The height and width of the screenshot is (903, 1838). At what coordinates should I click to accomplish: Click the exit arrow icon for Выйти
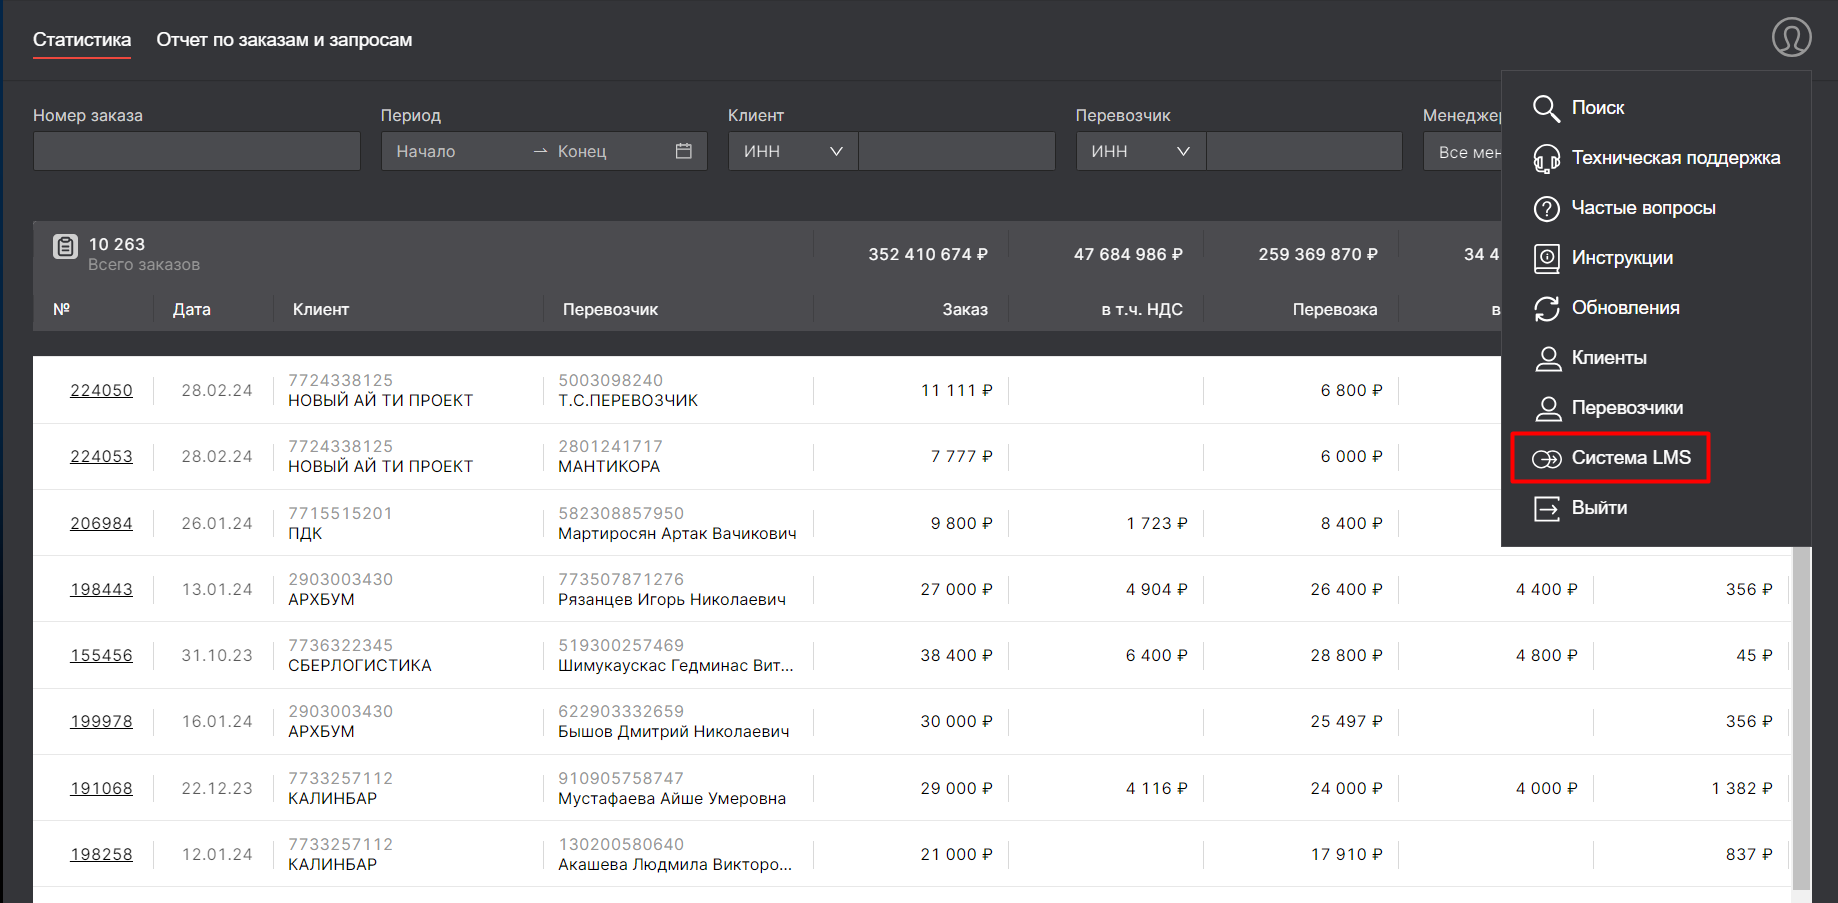(x=1546, y=508)
